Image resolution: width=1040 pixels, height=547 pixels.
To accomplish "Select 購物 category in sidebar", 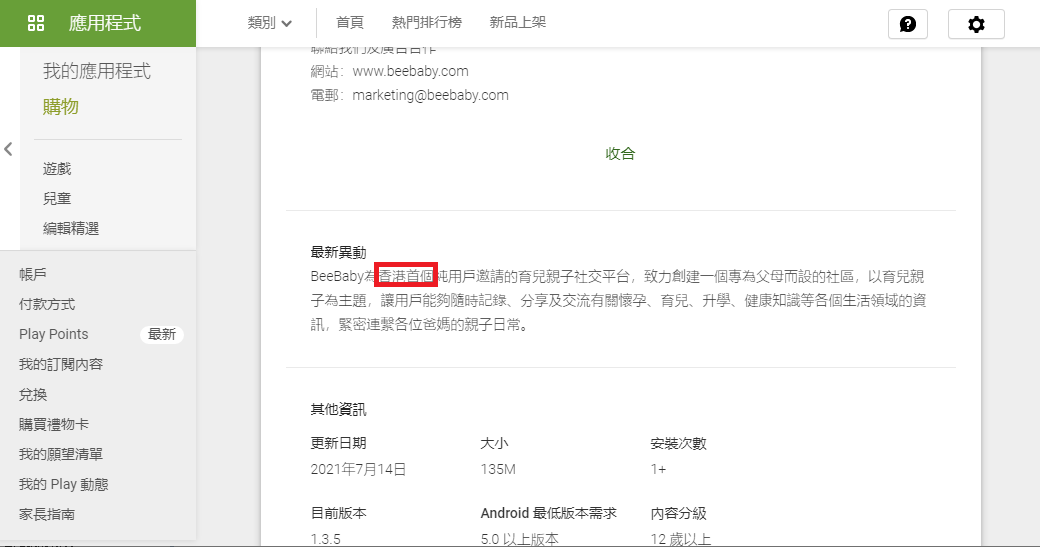I will click(60, 107).
